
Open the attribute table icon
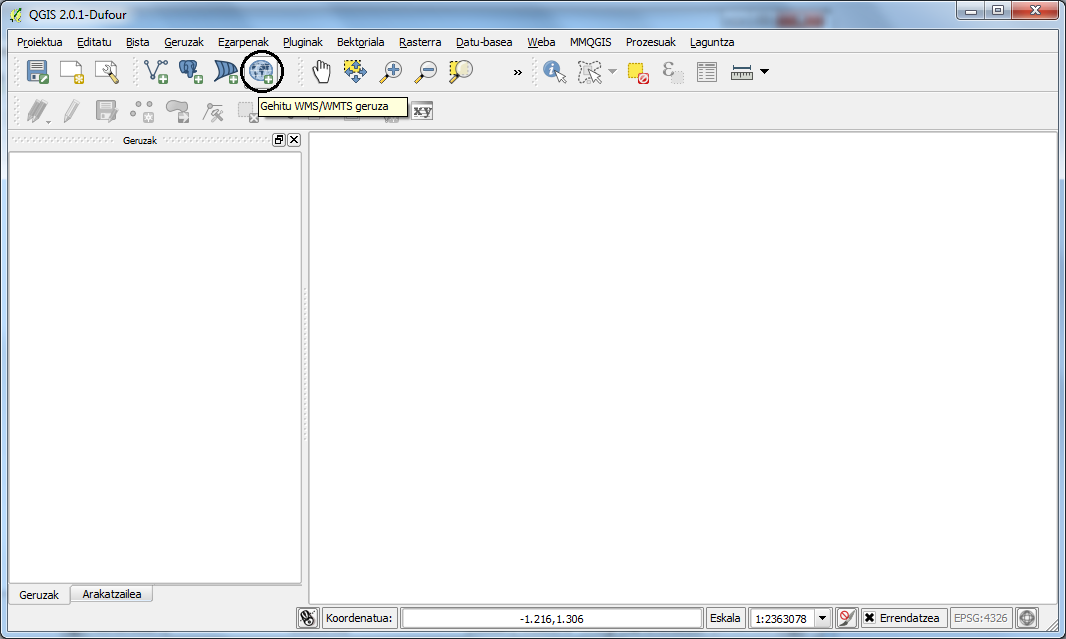click(x=707, y=71)
